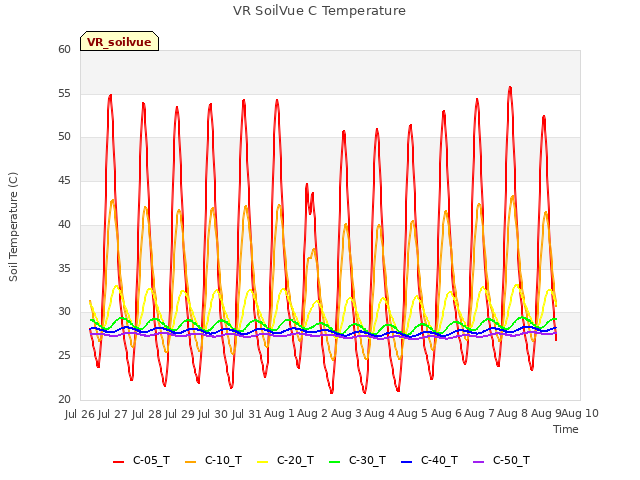Click the Jul 31 x-axis label
640x480 pixels.
[x=247, y=414]
